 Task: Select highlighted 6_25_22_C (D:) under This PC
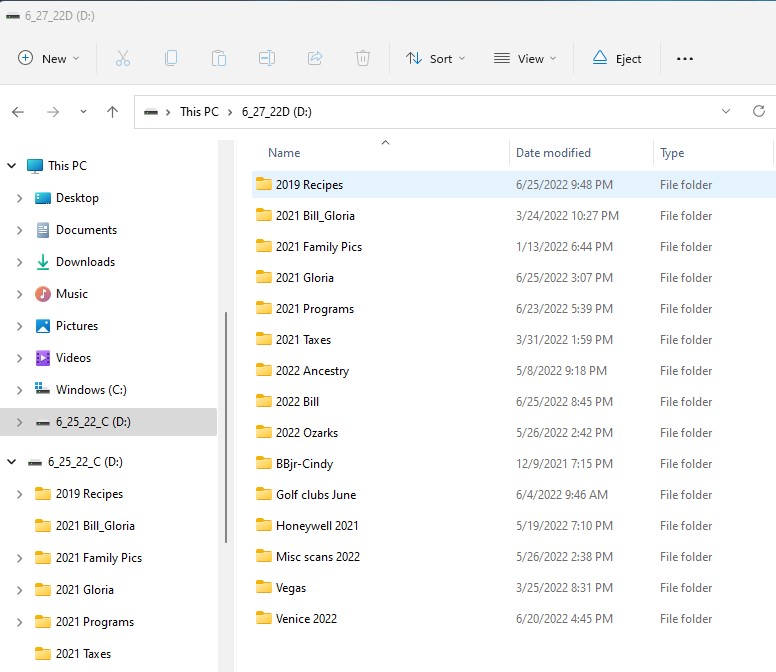point(108,422)
